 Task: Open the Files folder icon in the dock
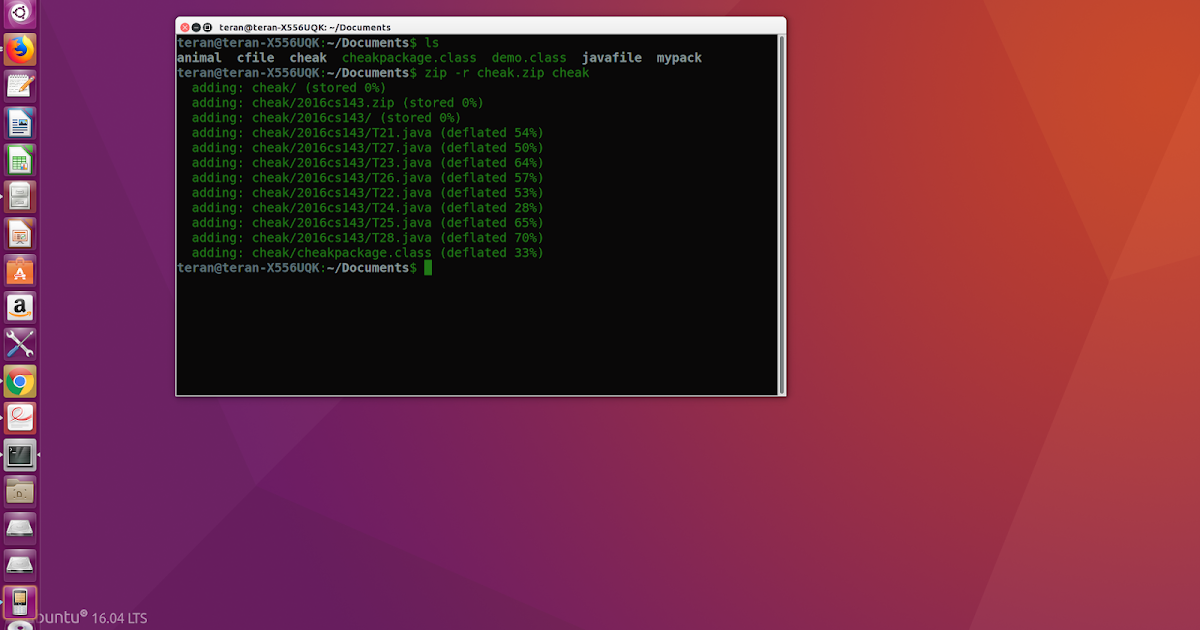tap(20, 491)
